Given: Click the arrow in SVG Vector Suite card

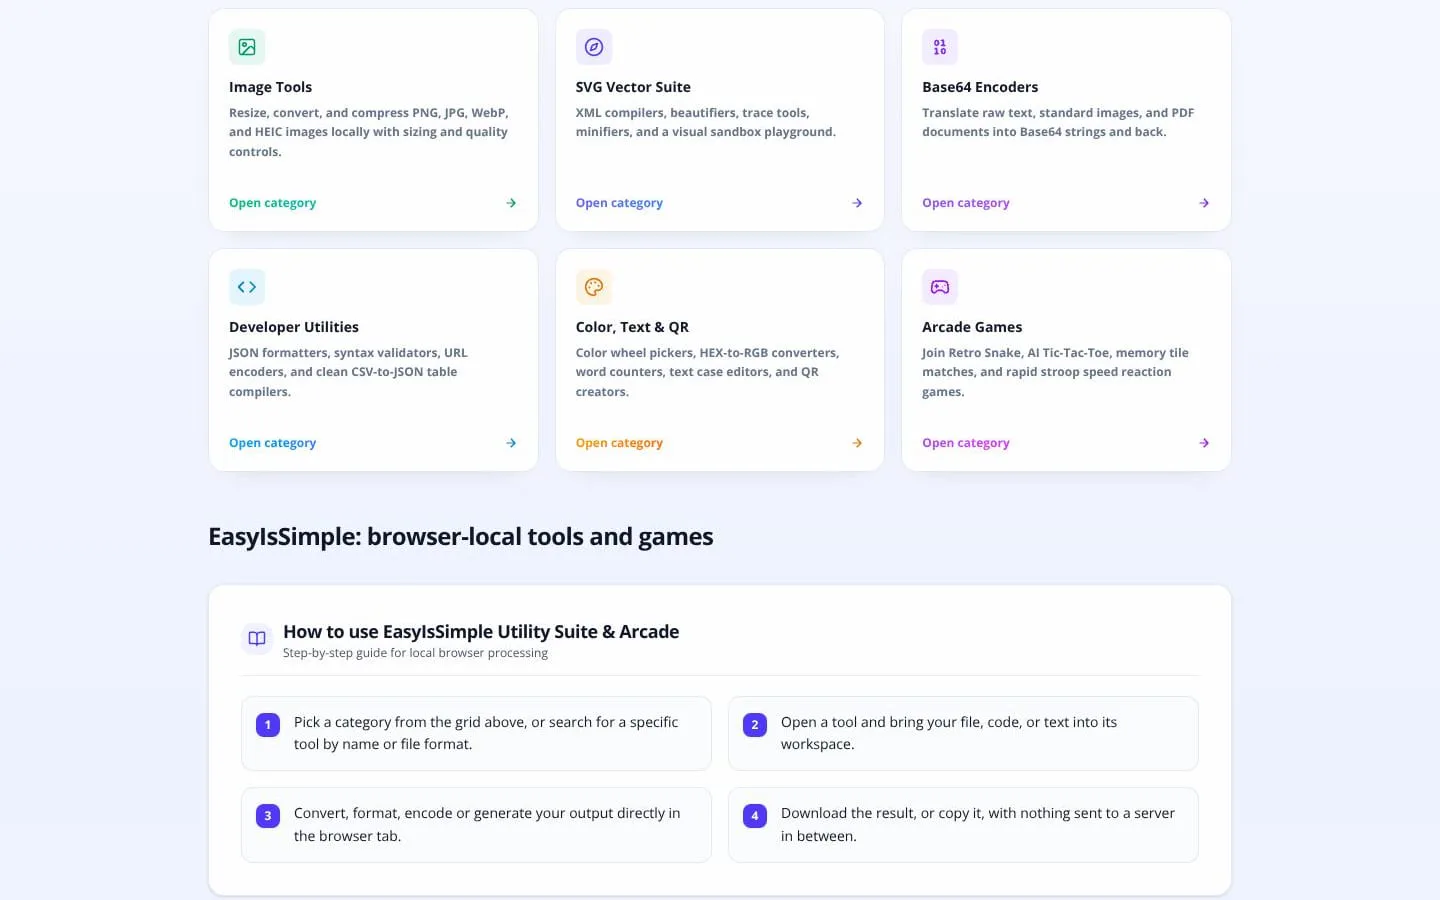Looking at the screenshot, I should (x=857, y=203).
